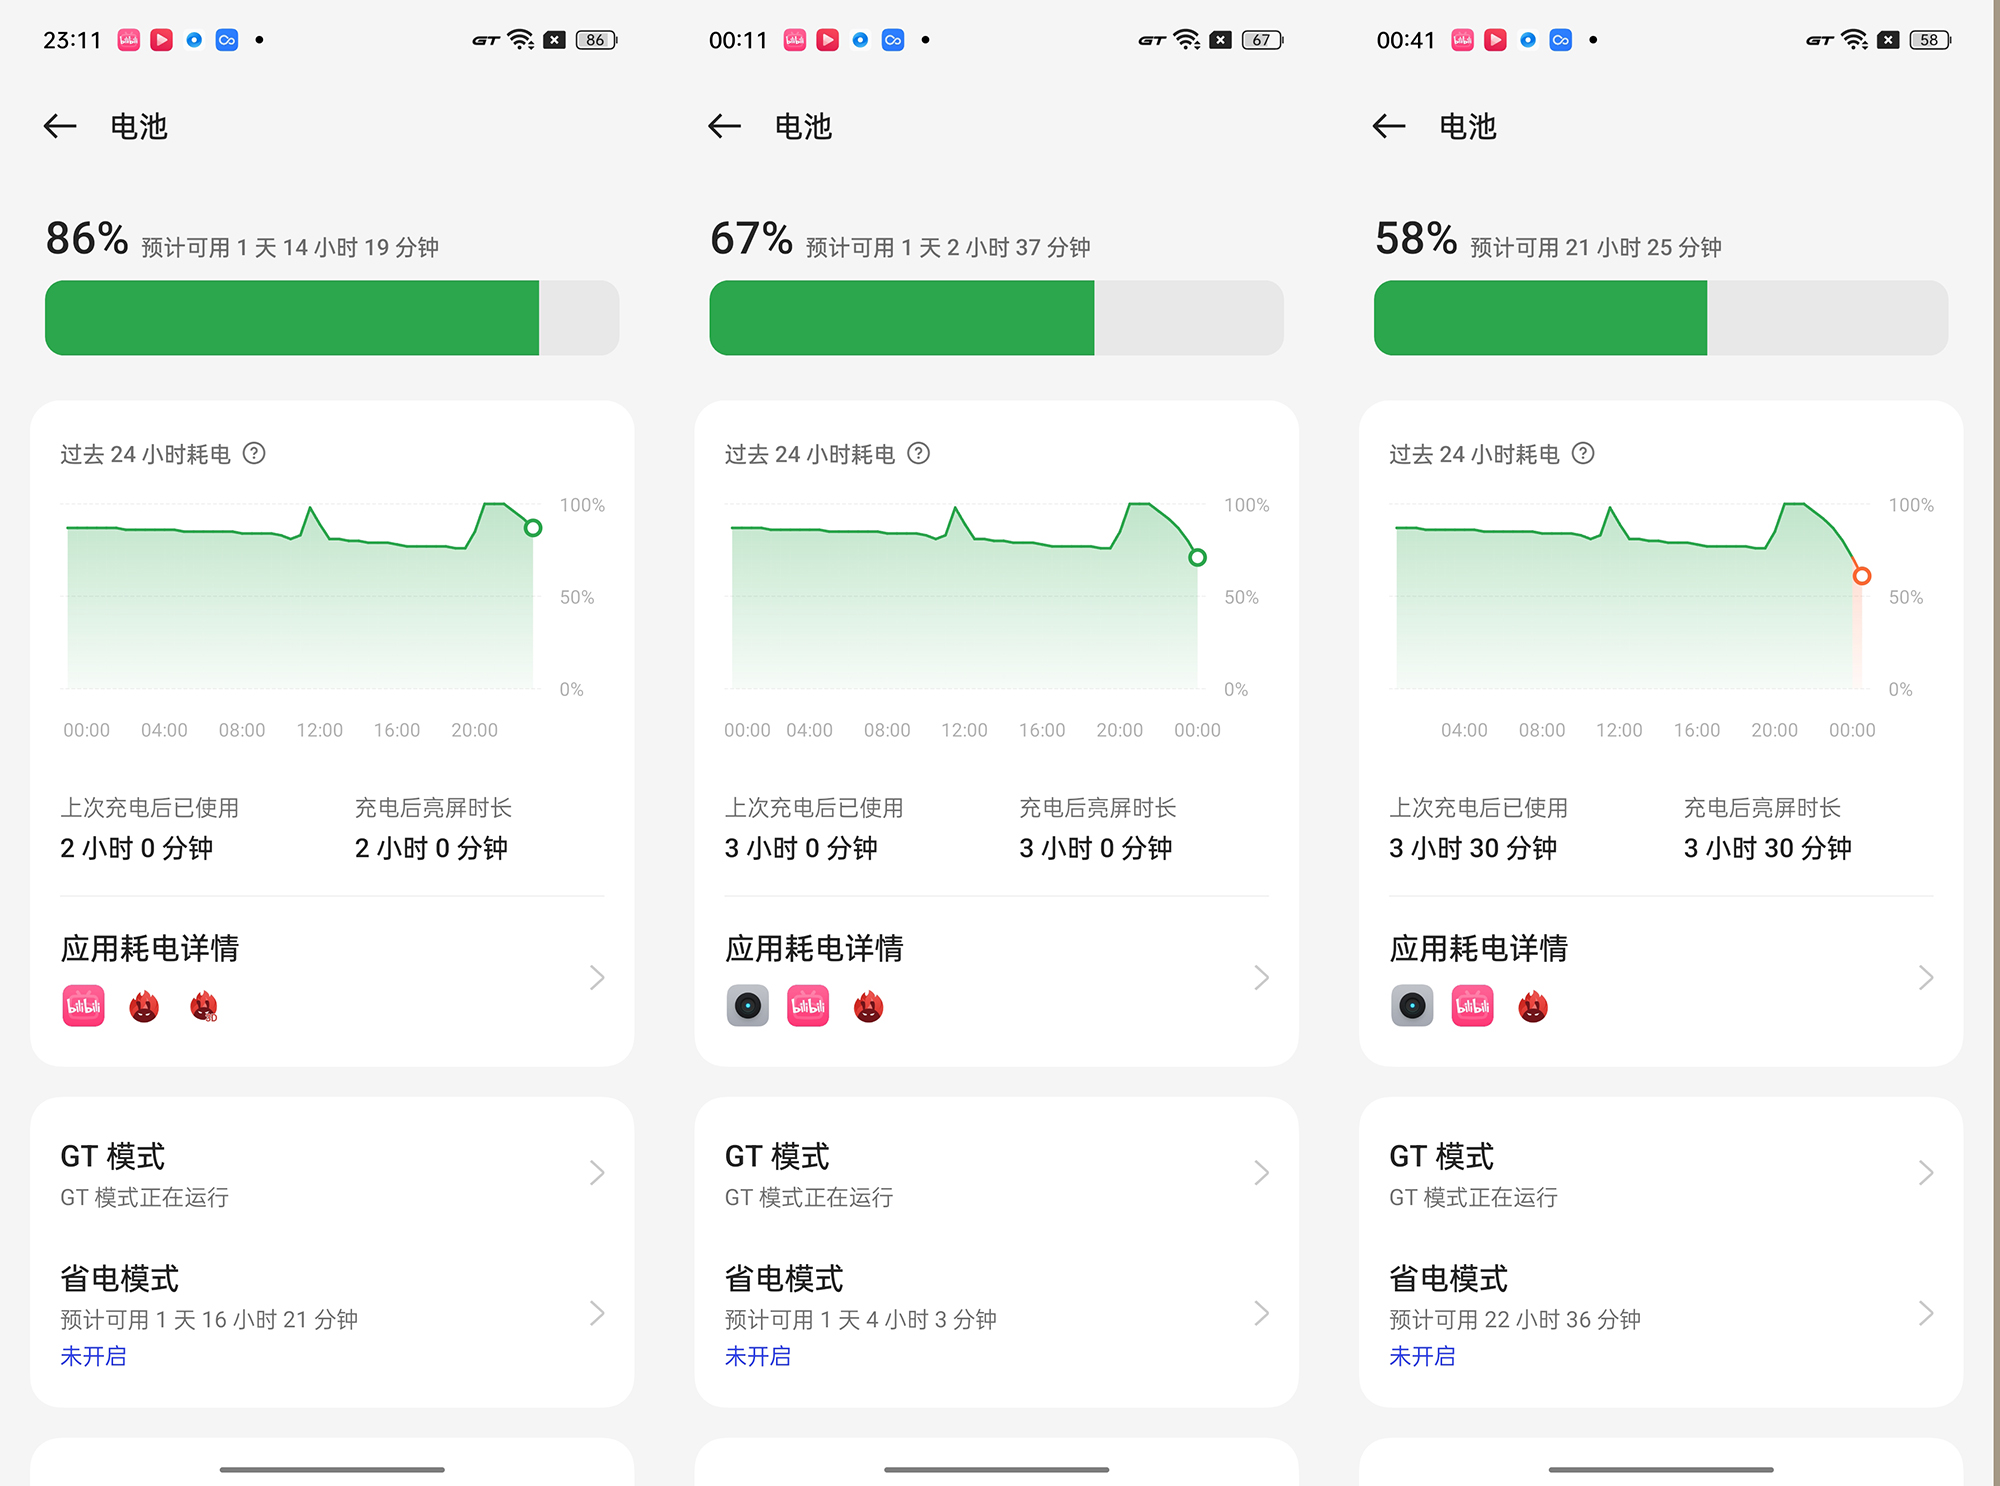The image size is (2000, 1486).
Task: Expand 省电模式 options on the right screen
Action: (1926, 1313)
